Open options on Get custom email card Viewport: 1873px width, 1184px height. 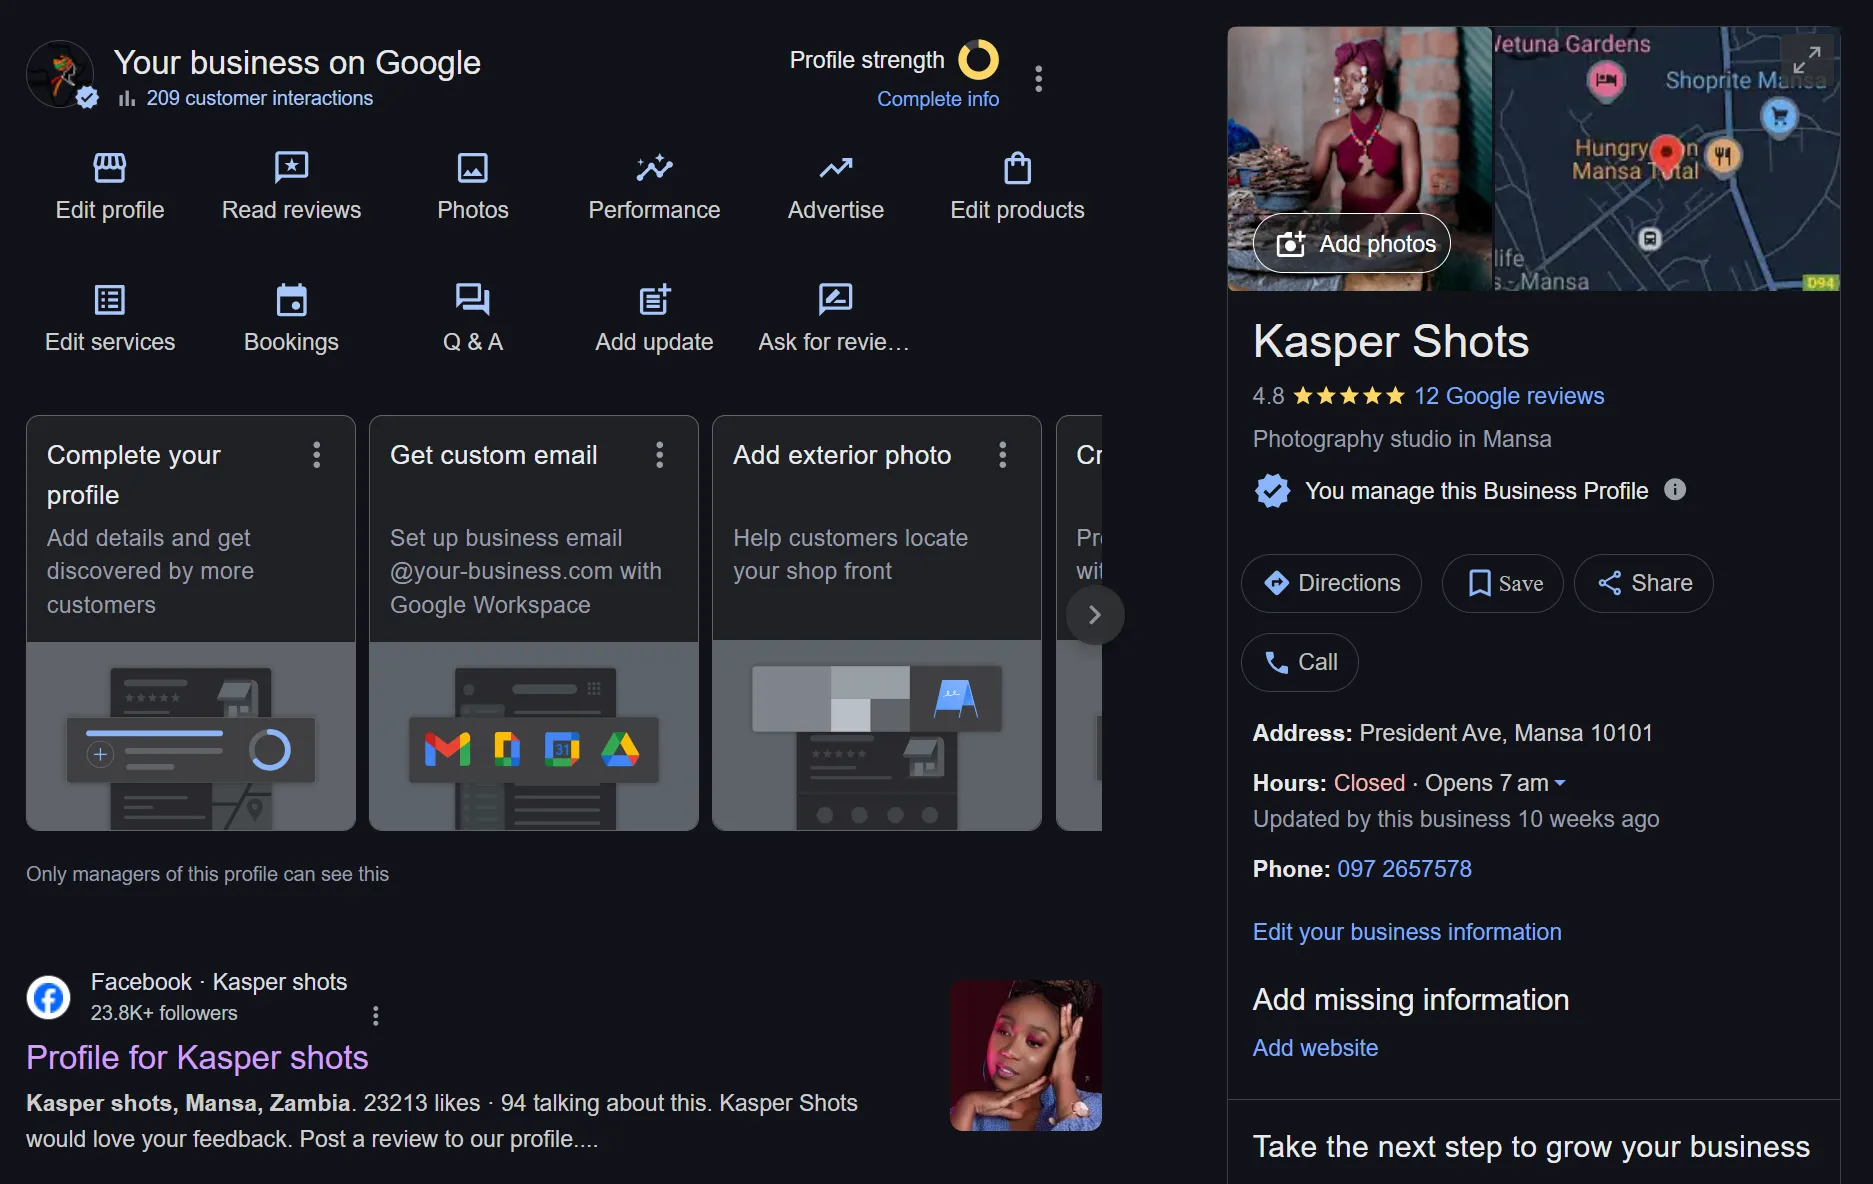click(x=660, y=455)
